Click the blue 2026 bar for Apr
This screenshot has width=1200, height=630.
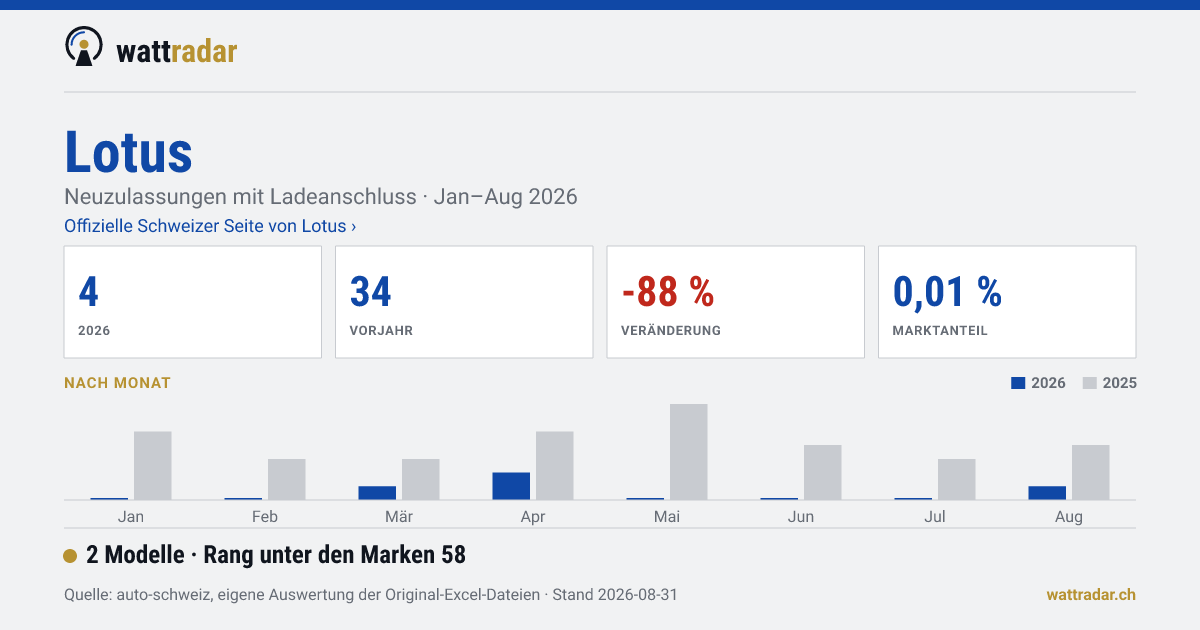[511, 486]
